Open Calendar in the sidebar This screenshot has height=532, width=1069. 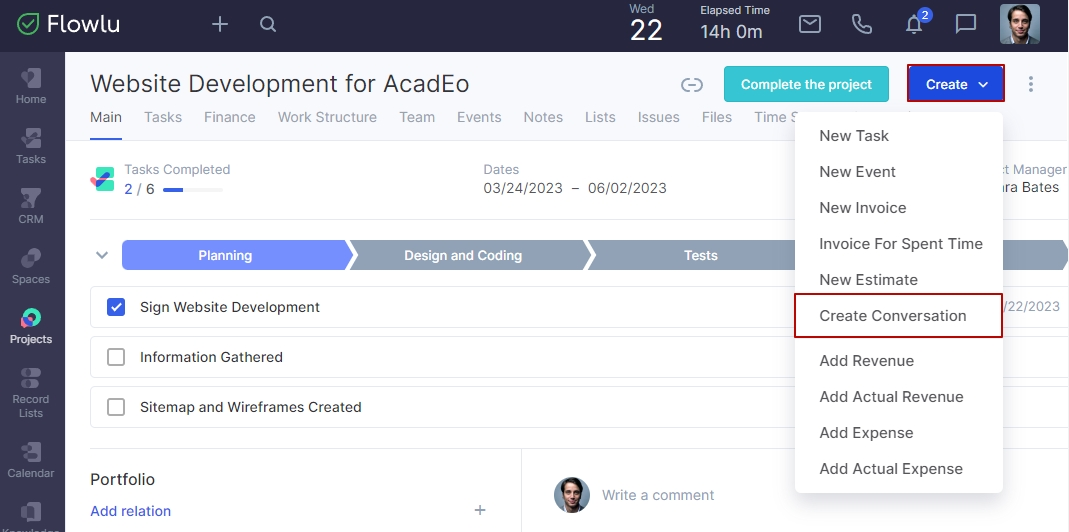click(x=31, y=460)
